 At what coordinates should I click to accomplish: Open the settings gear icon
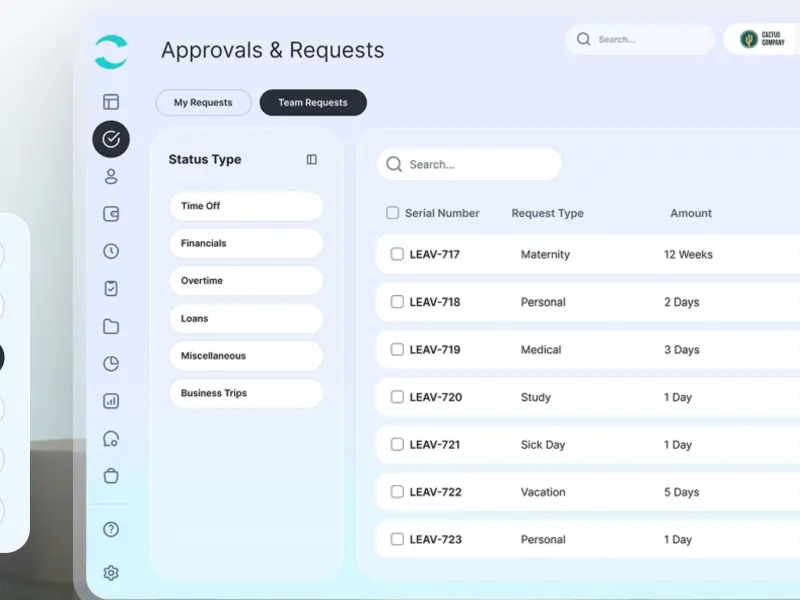111,573
